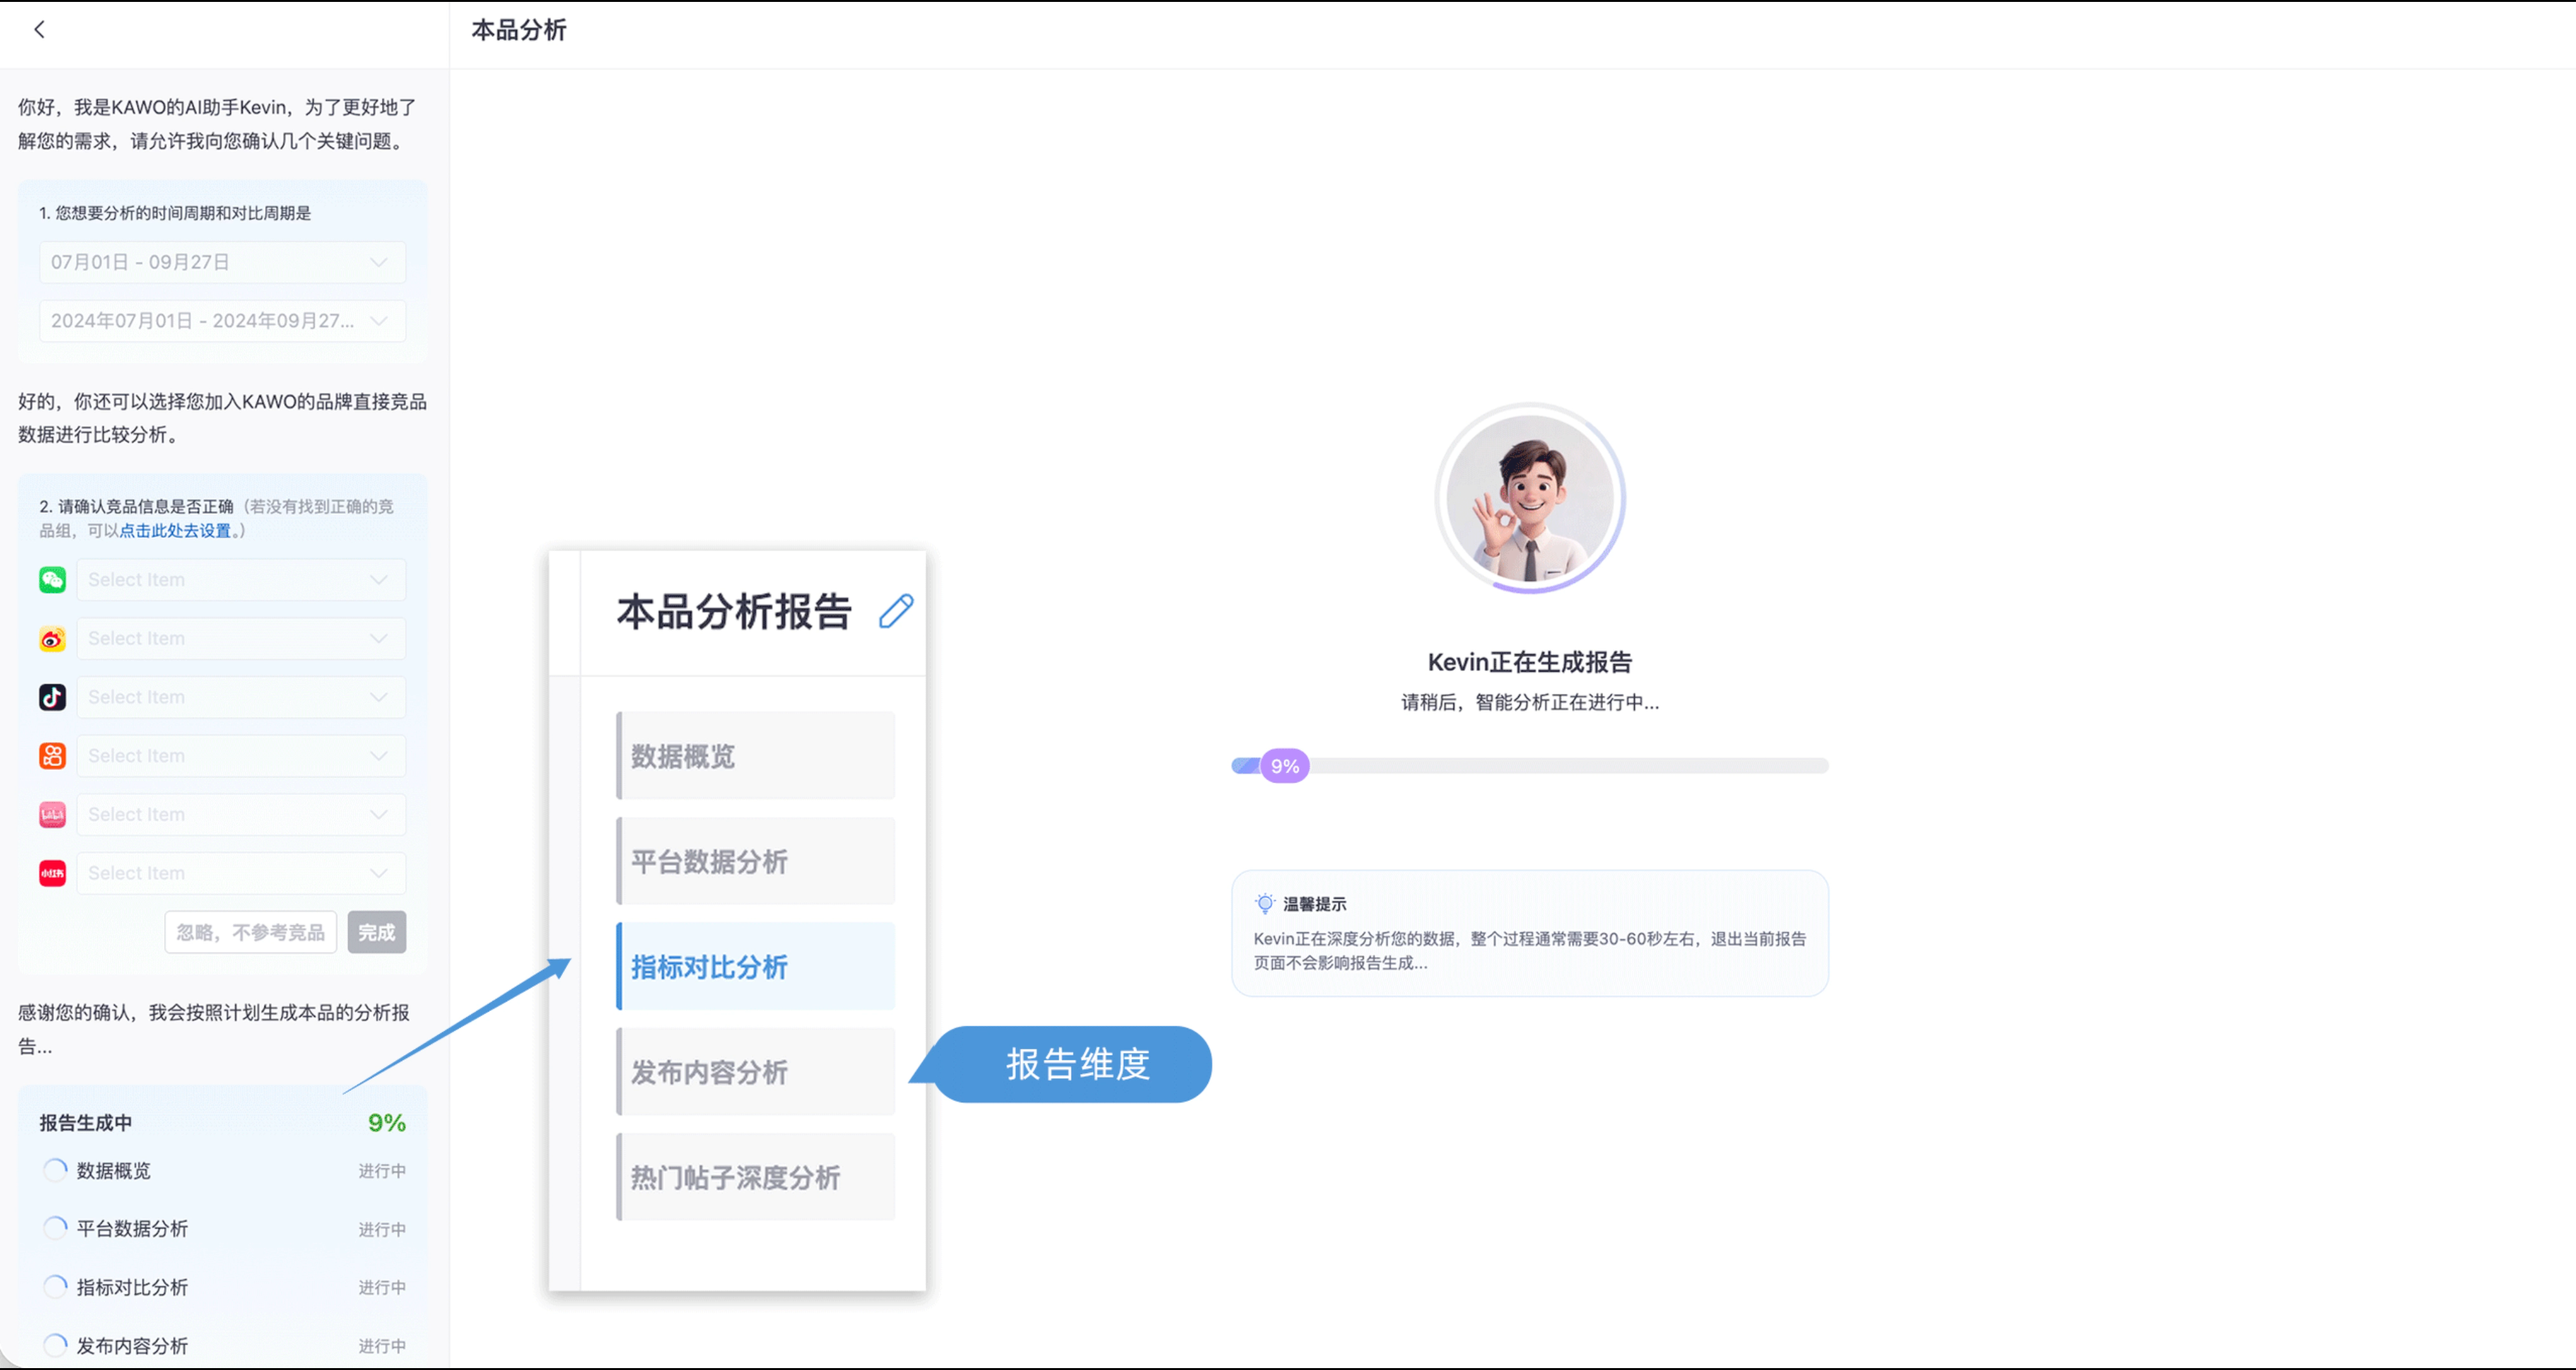The width and height of the screenshot is (2576, 1370).
Task: Click the pencil edit icon beside 本品分析报告
Action: click(x=895, y=611)
